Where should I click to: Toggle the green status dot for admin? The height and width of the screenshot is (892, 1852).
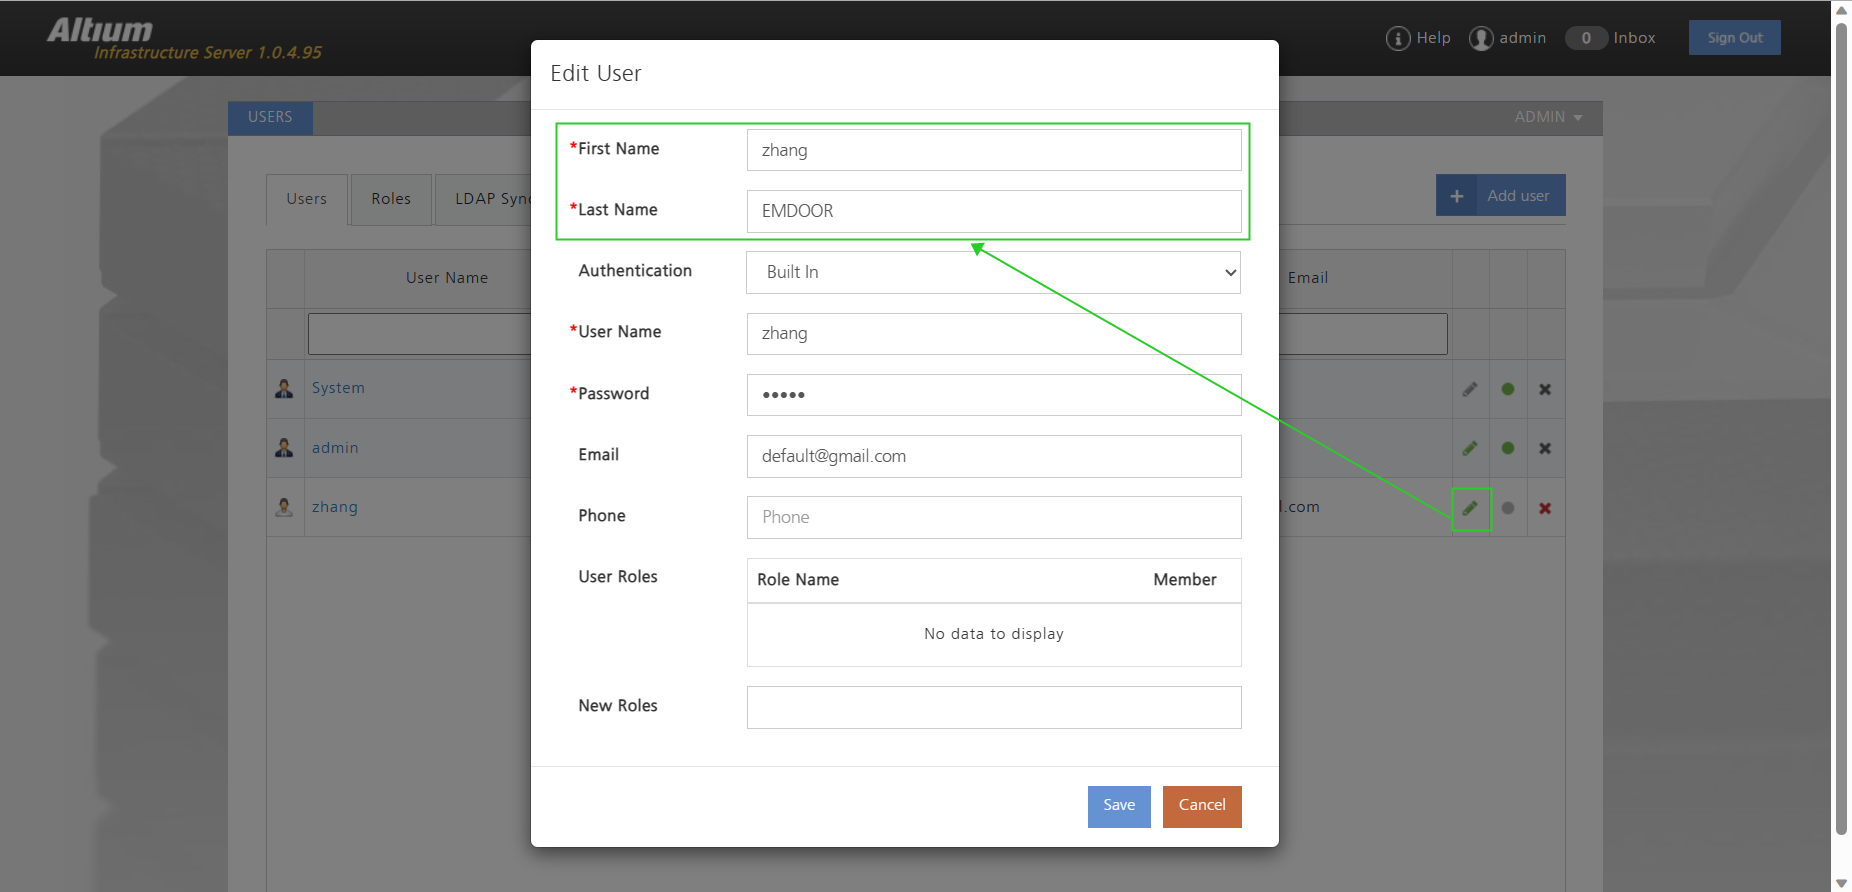point(1508,448)
